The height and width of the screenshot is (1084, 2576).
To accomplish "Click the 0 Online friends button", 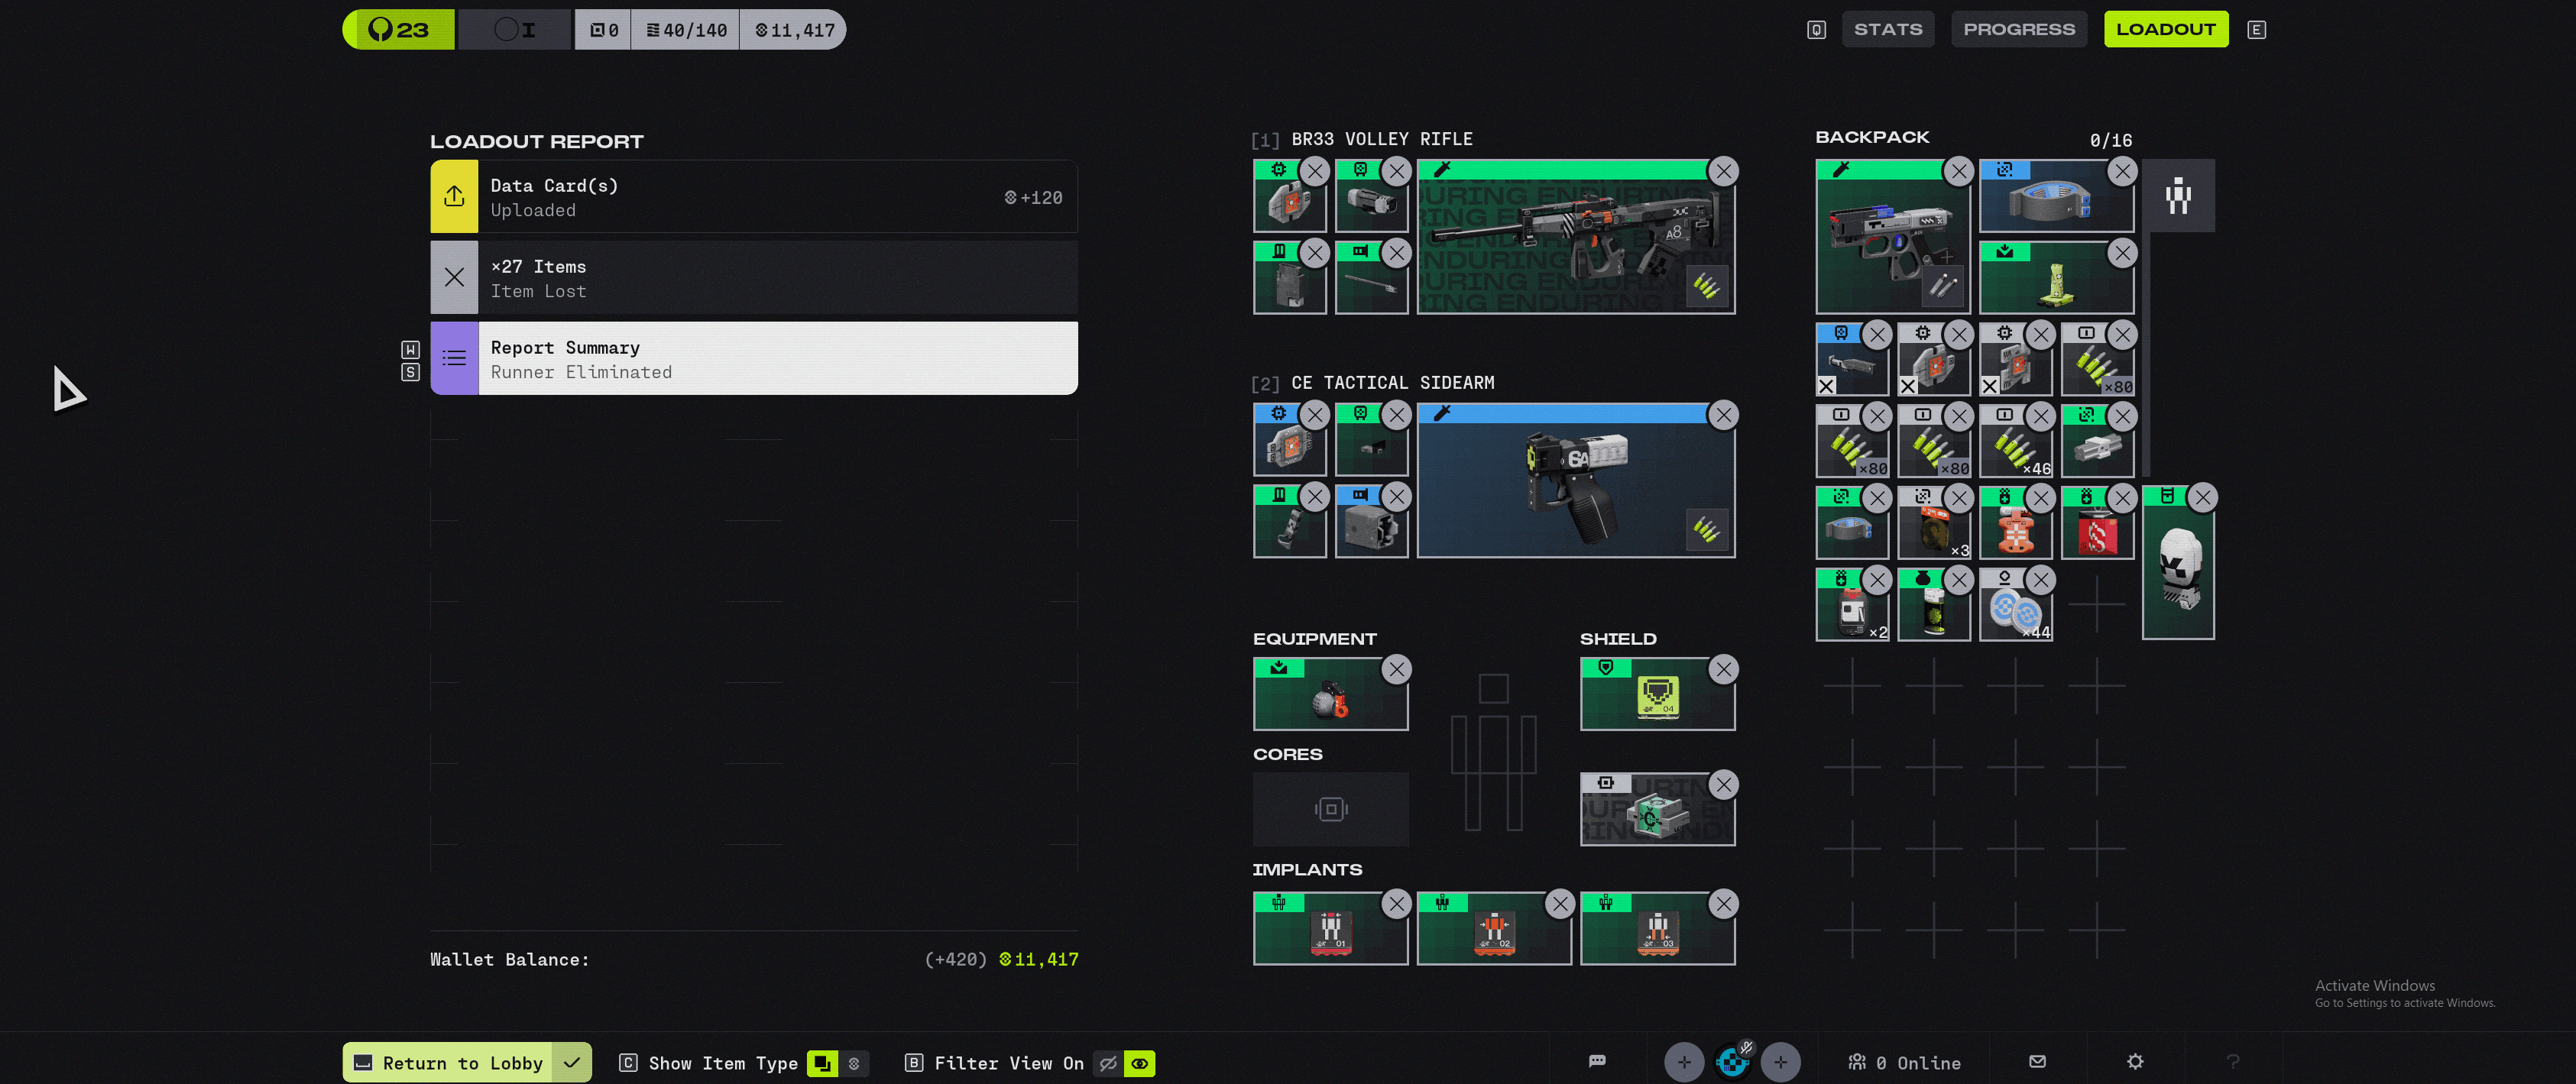I will [x=1905, y=1062].
